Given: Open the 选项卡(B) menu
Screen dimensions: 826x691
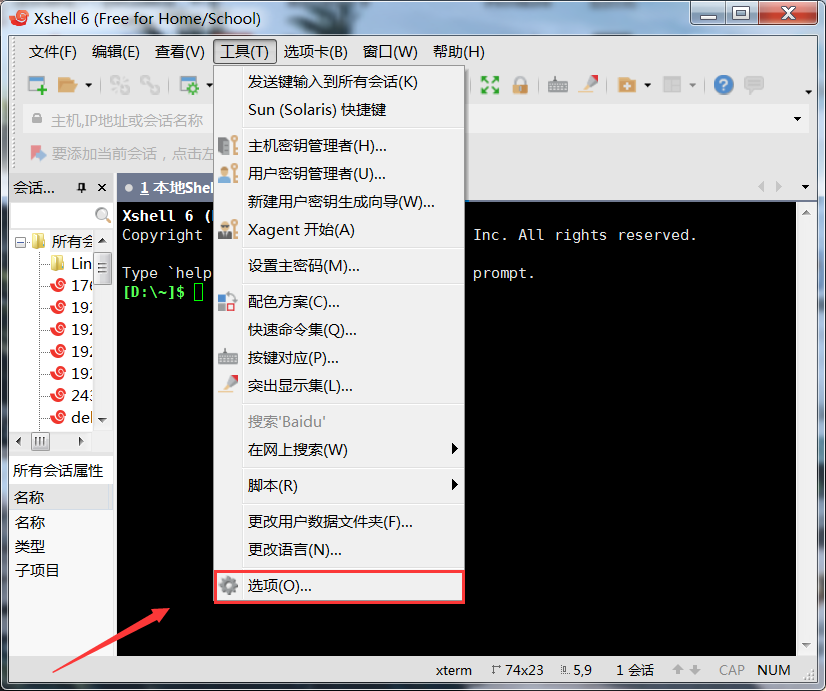Looking at the screenshot, I should click(316, 52).
